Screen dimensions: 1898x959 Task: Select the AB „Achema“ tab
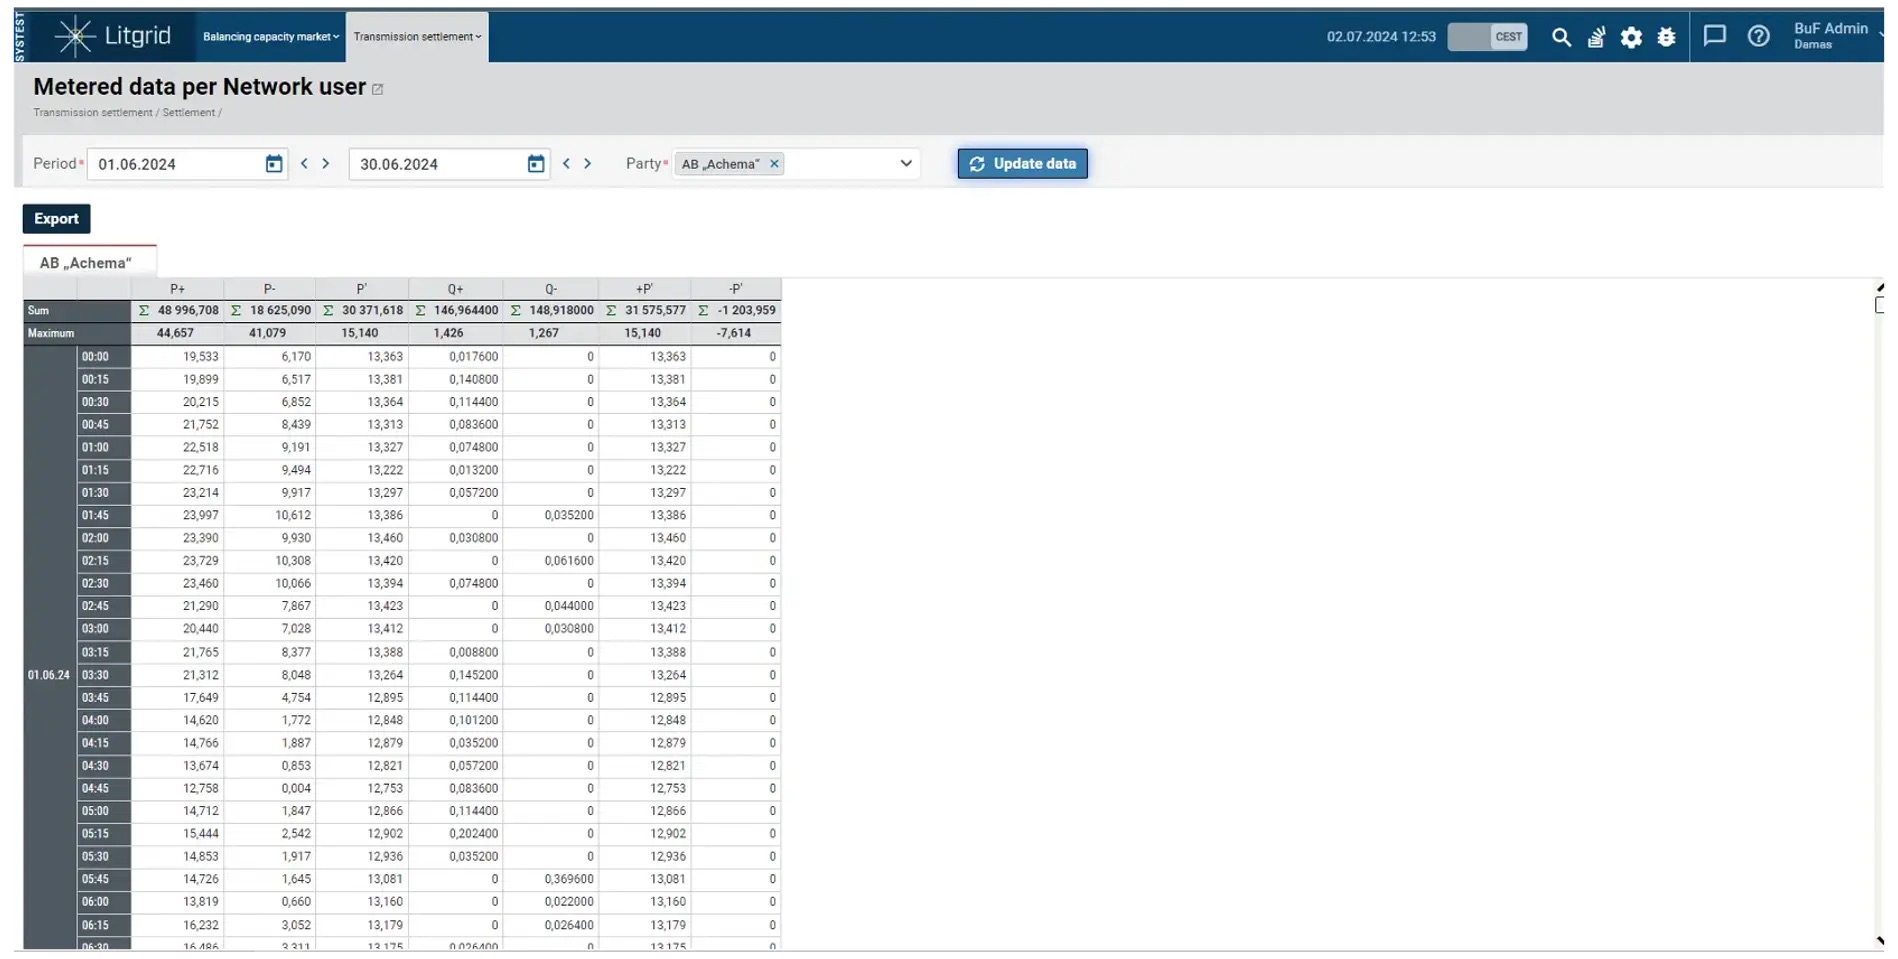click(x=86, y=262)
